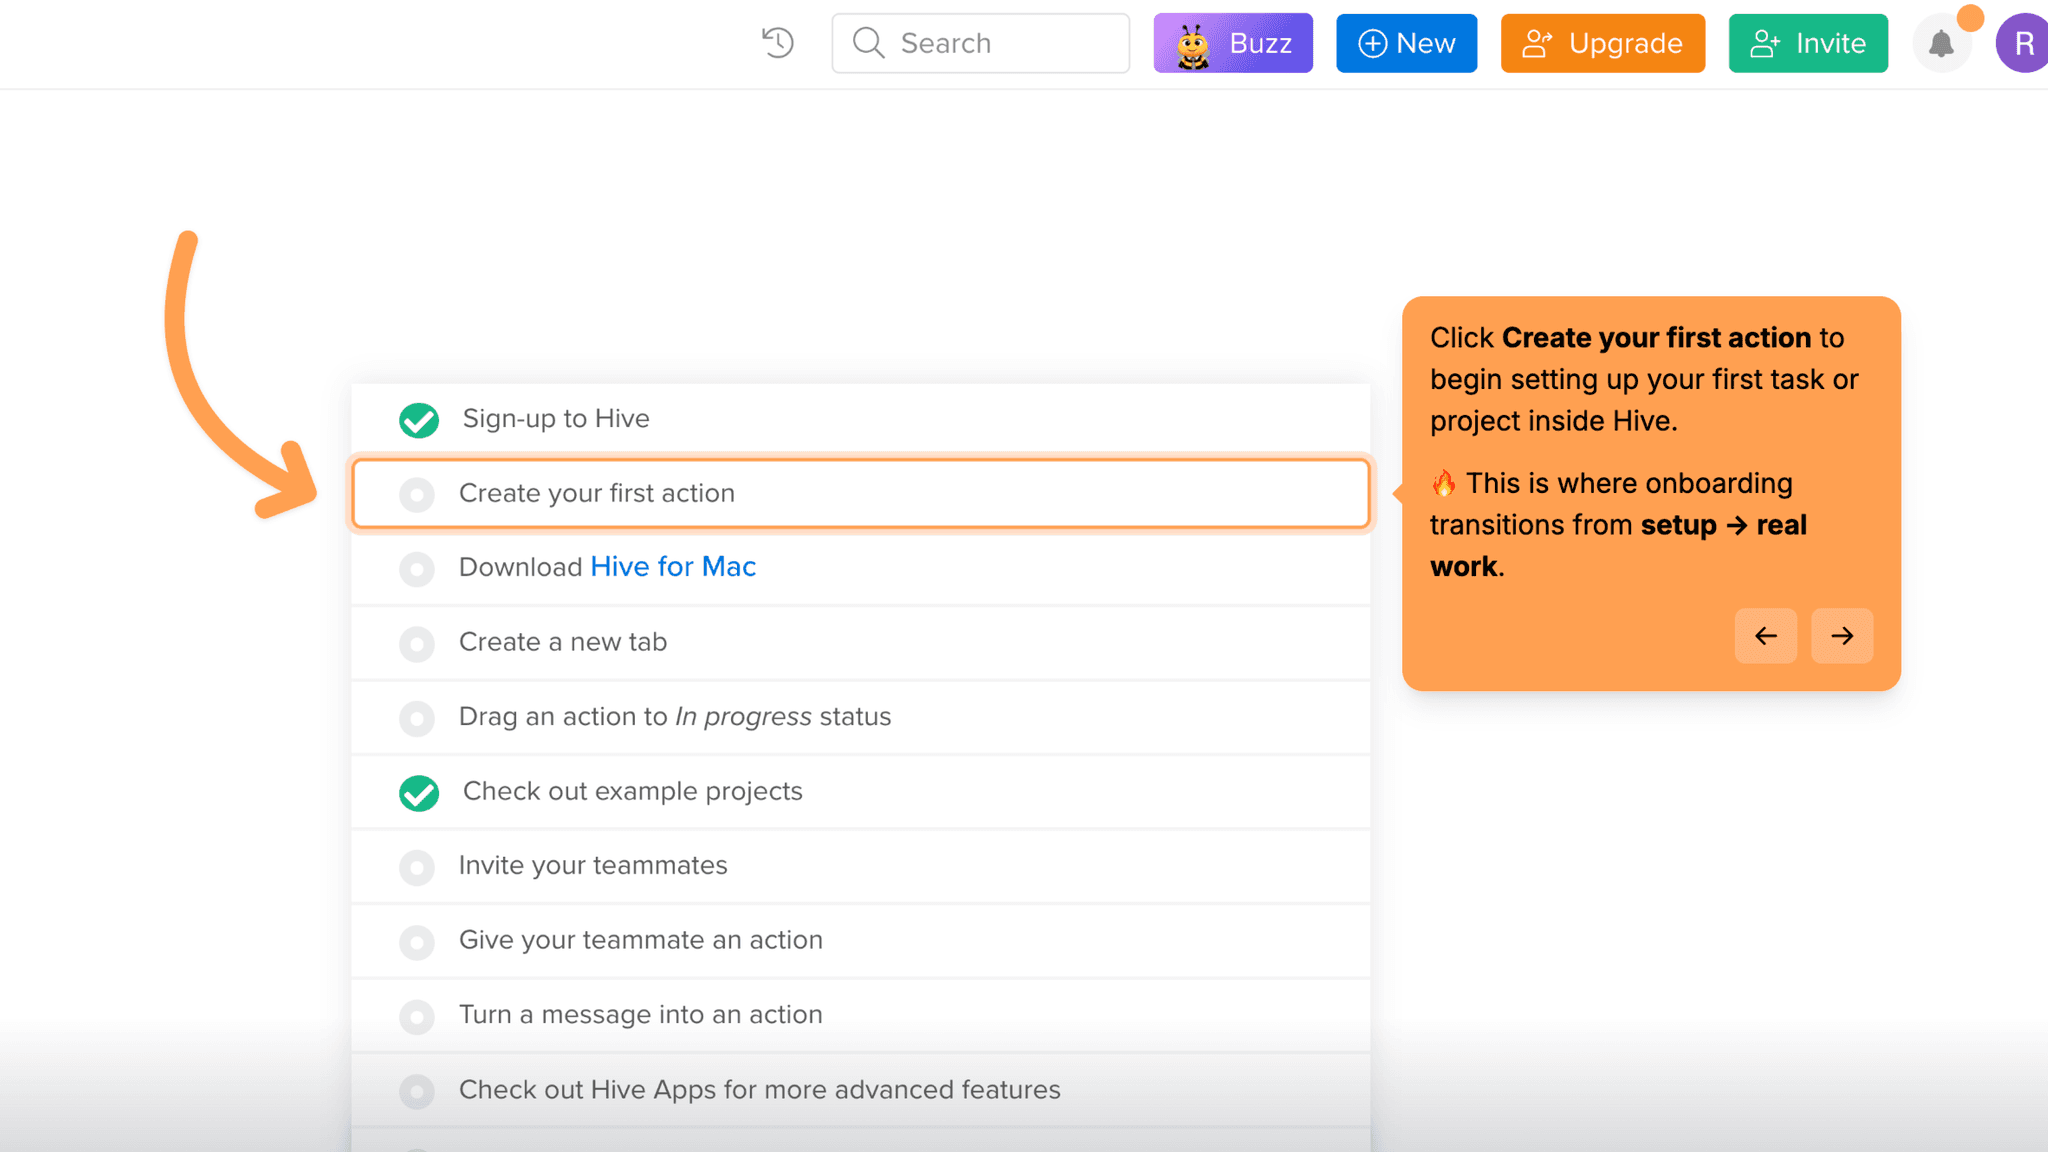Open the profile menu via the R avatar
2048x1152 pixels.
click(2023, 43)
